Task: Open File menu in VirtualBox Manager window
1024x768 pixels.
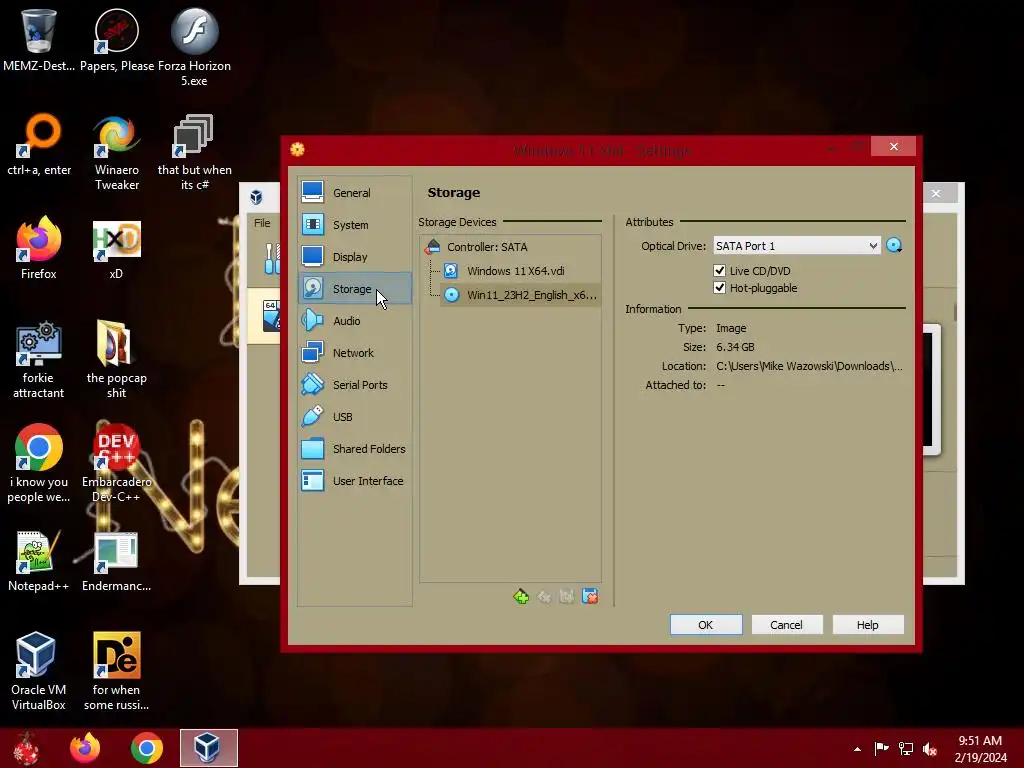Action: 262,223
